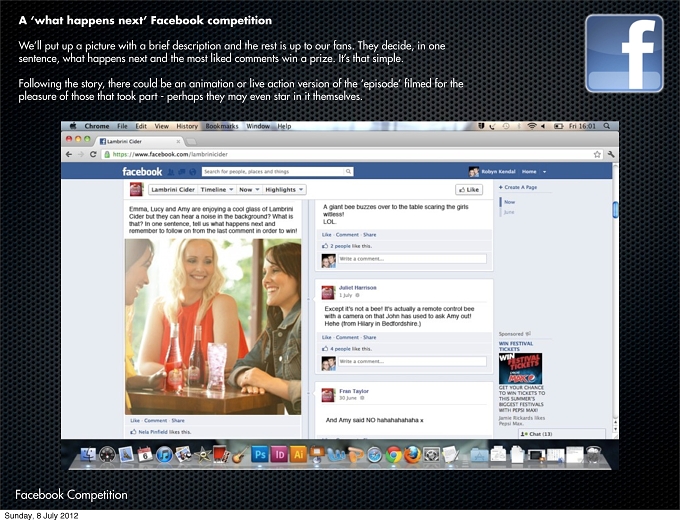Expand the Highlights dropdown

click(284, 190)
